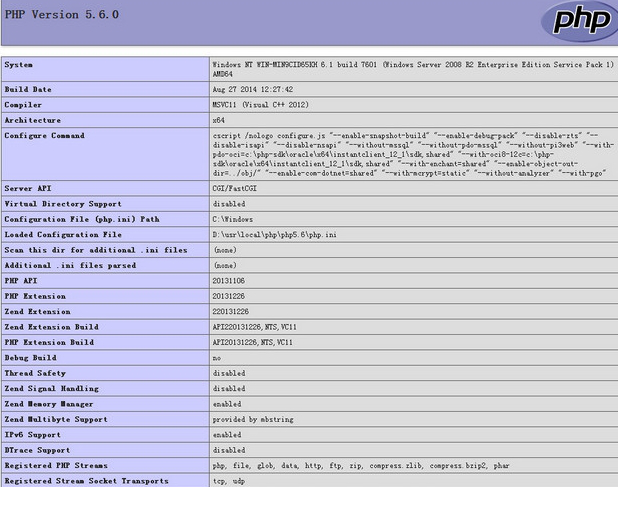Image resolution: width=618 pixels, height=506 pixels.
Task: Select the 20131106 PHP API value
Action: [x=229, y=281]
